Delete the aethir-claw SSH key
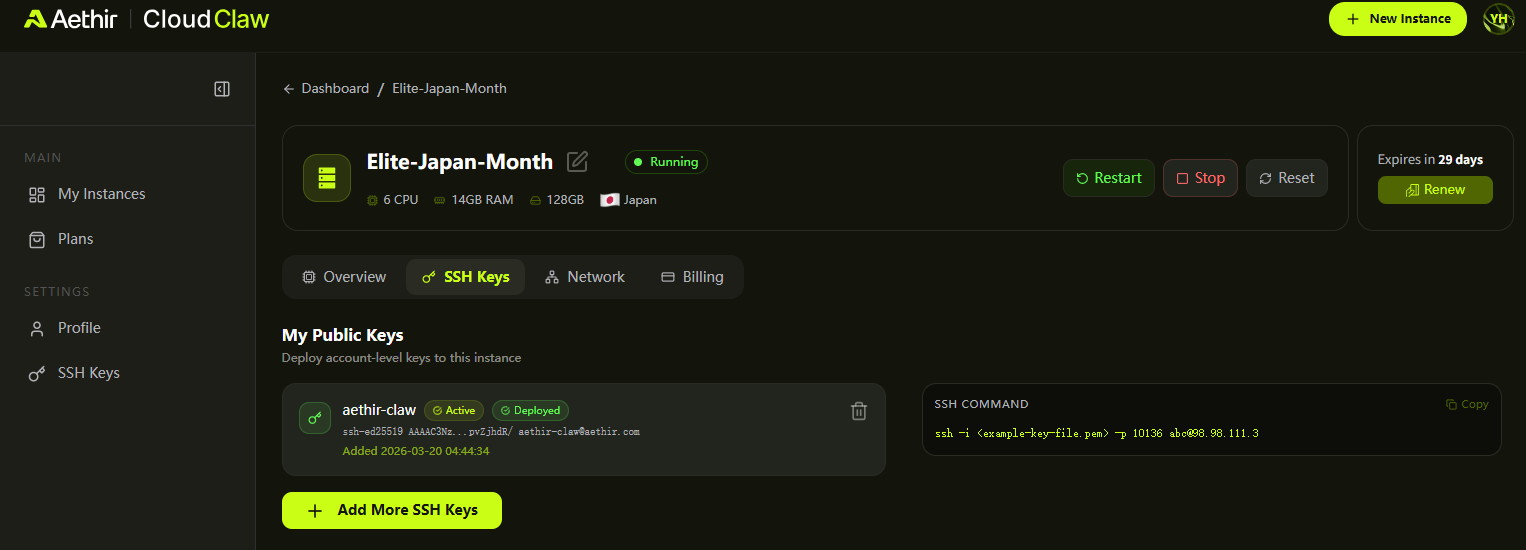The image size is (1526, 550). (858, 411)
